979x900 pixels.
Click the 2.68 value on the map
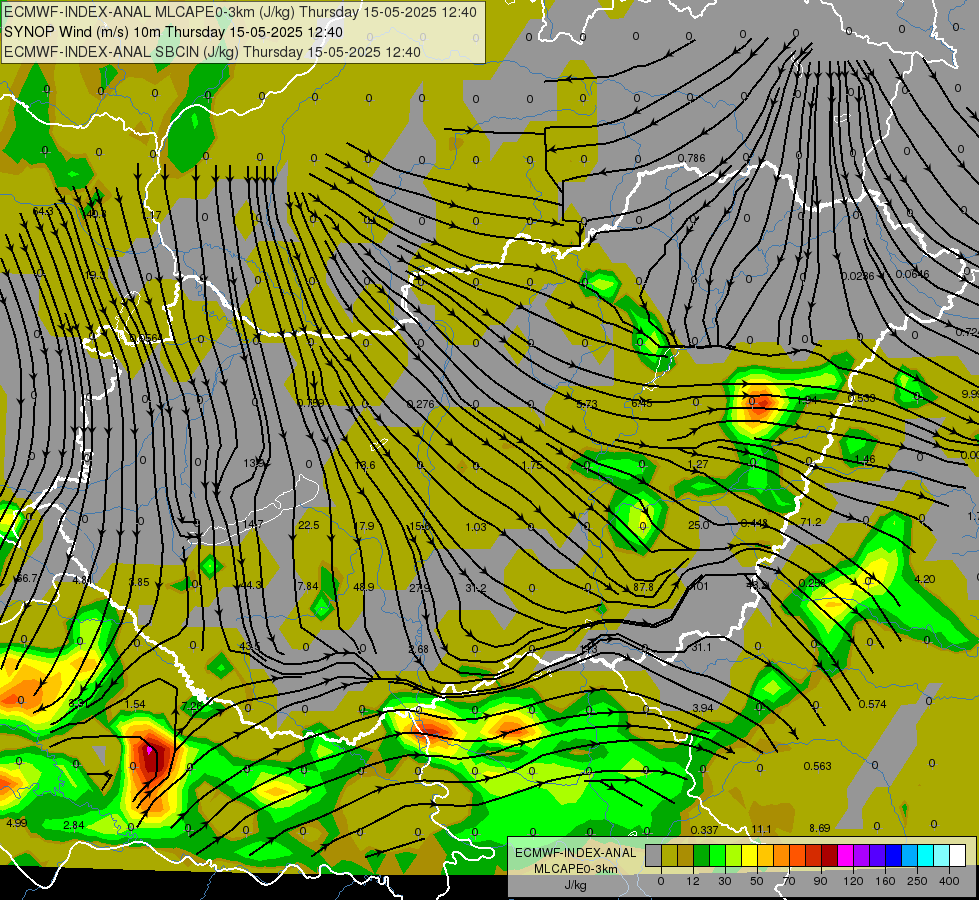(418, 649)
